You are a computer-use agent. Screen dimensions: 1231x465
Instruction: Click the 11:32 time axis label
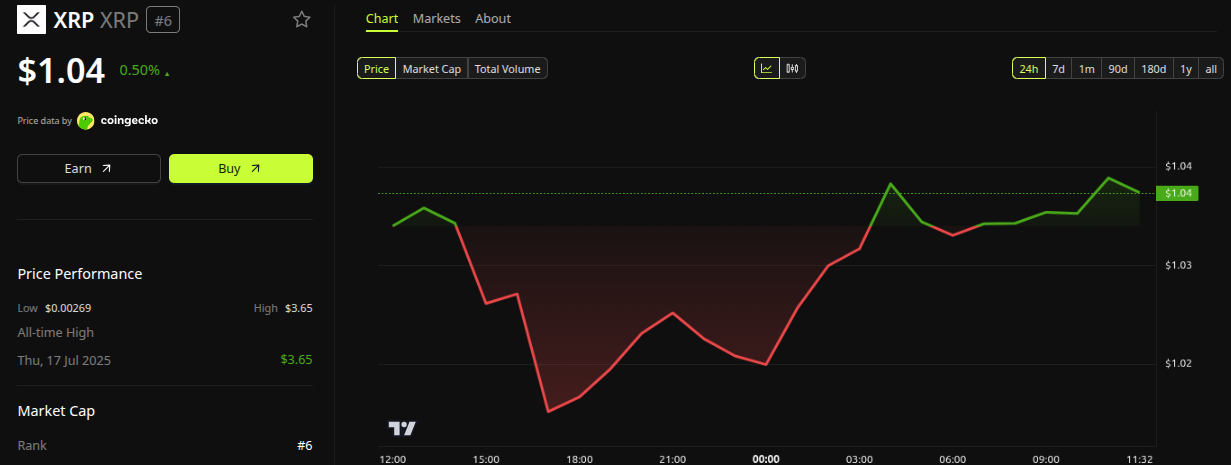(1139, 459)
